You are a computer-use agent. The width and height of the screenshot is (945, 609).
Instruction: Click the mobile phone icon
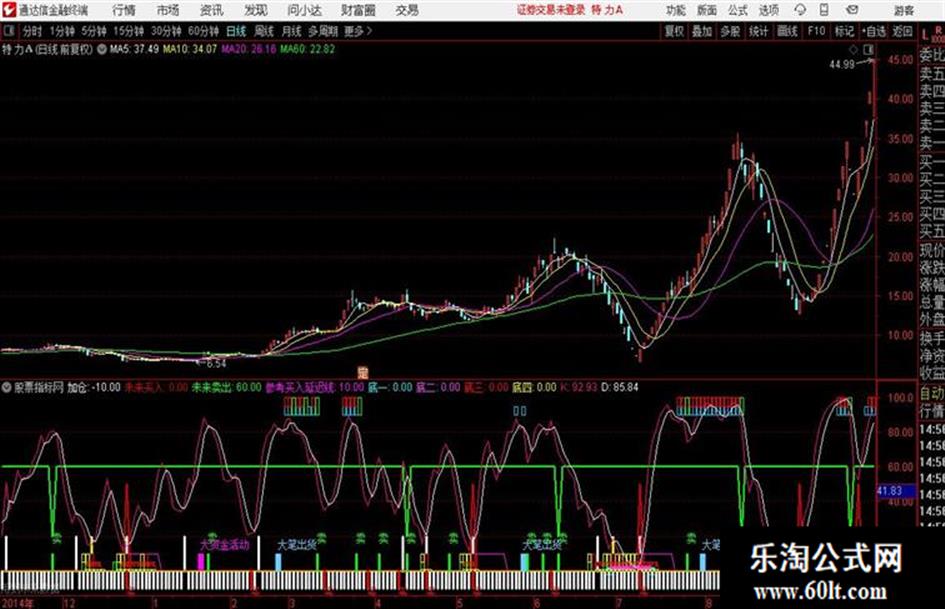[x=824, y=10]
